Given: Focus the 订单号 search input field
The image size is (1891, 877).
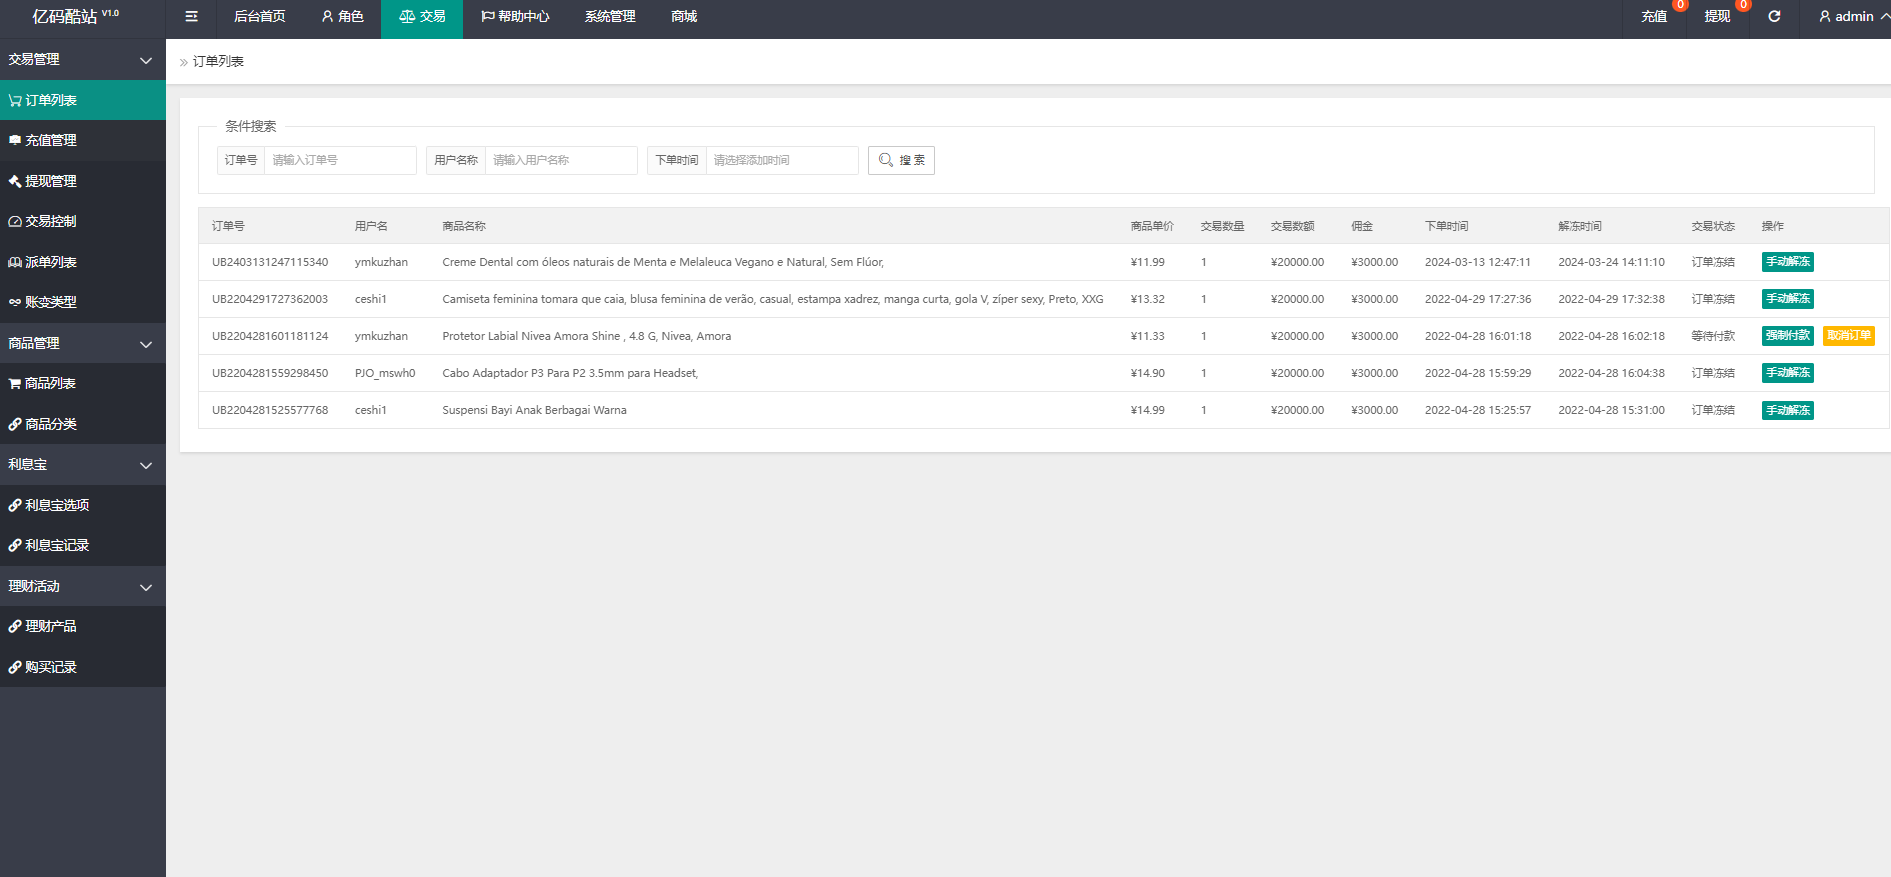Looking at the screenshot, I should click(x=340, y=160).
